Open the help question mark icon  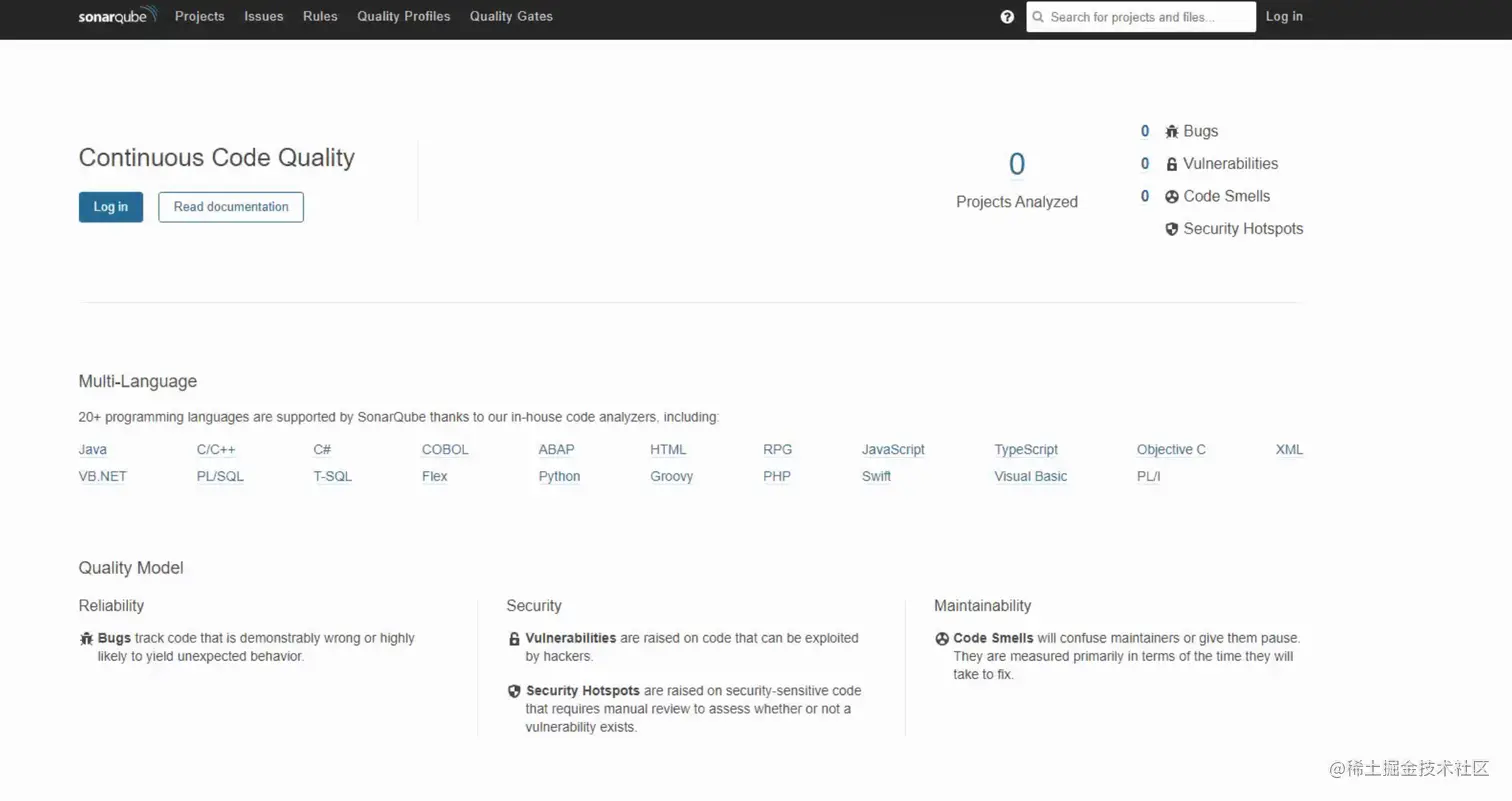coord(1007,16)
